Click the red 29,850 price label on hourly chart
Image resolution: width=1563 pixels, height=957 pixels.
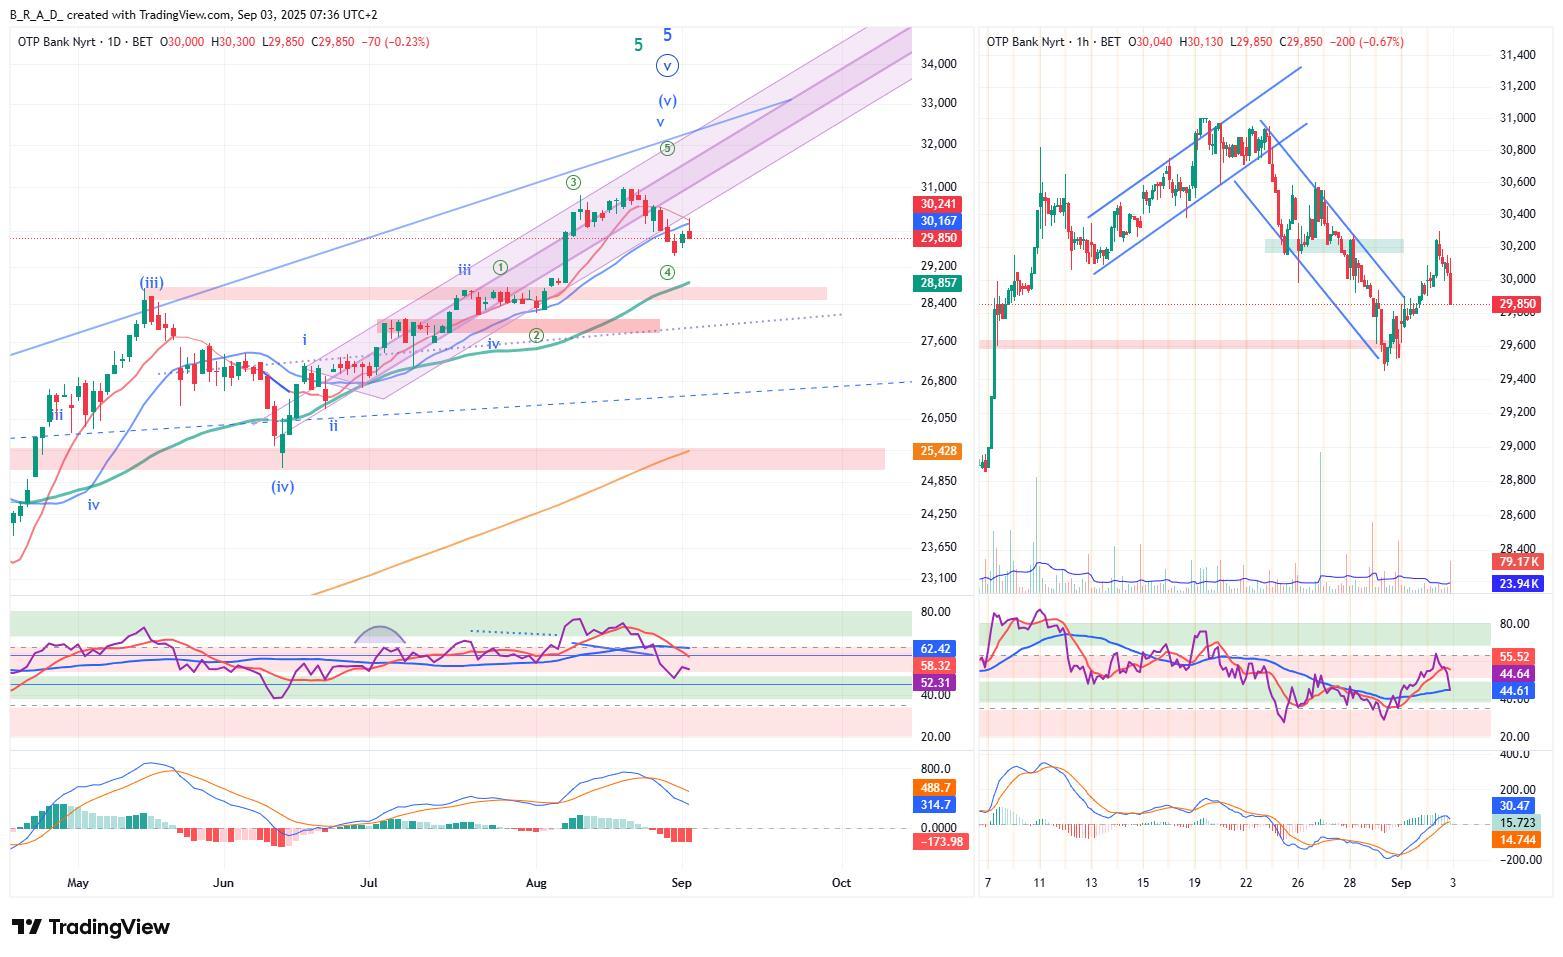[x=1517, y=304]
